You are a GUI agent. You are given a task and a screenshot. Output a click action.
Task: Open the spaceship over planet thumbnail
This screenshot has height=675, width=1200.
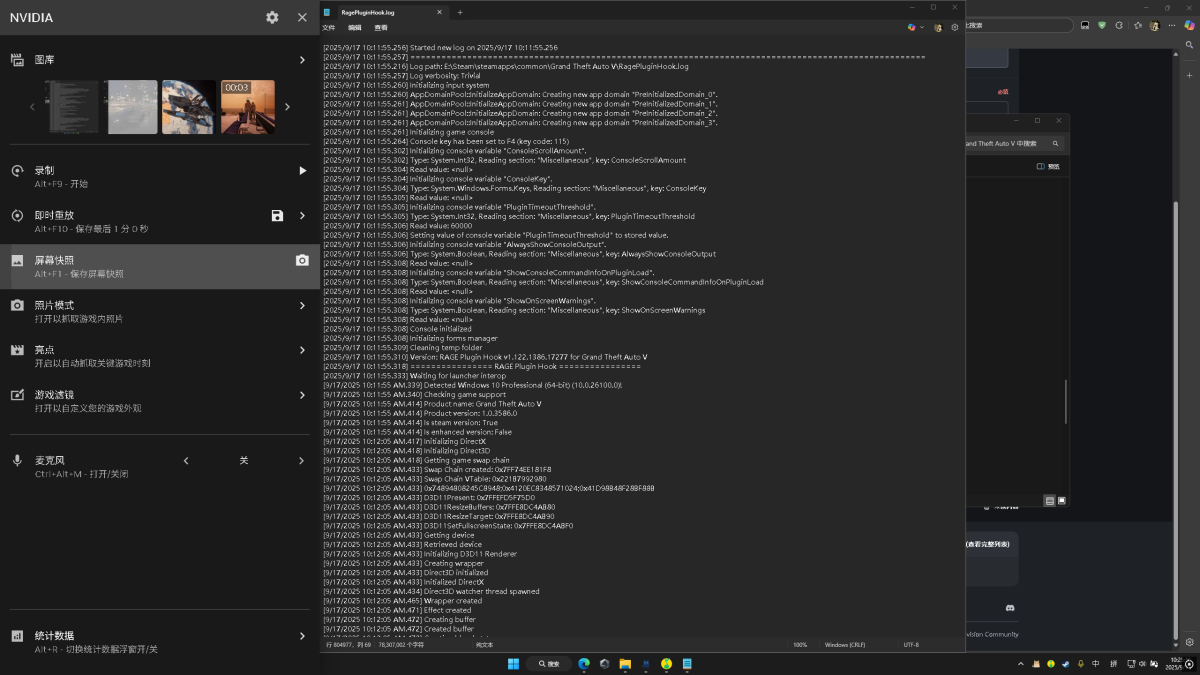[x=189, y=107]
